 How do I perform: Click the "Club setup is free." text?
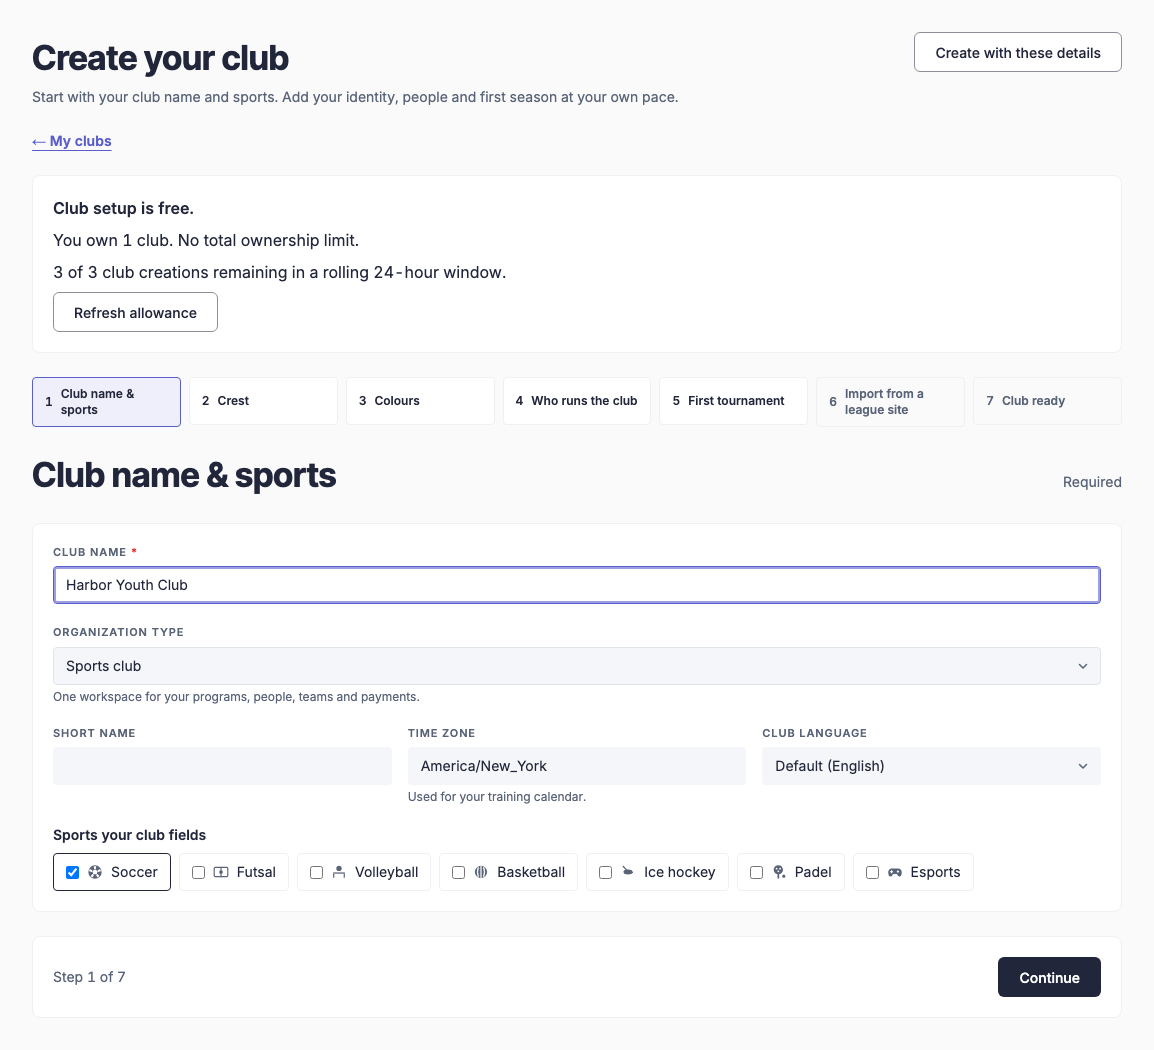pos(124,208)
